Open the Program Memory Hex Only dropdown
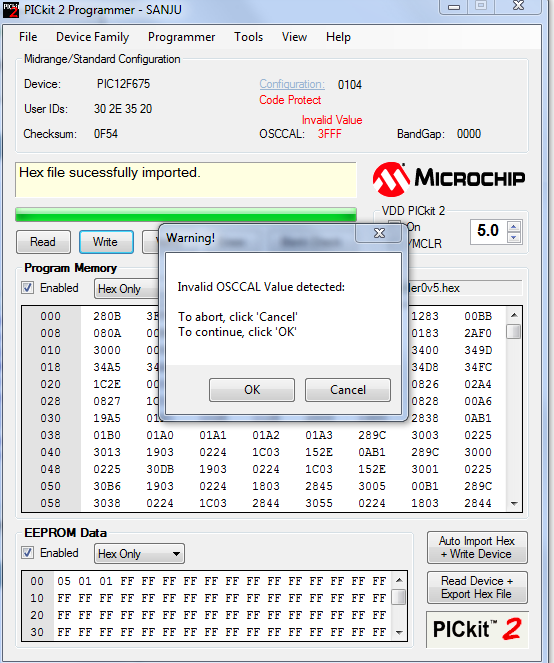The width and height of the screenshot is (554, 663). click(x=127, y=289)
